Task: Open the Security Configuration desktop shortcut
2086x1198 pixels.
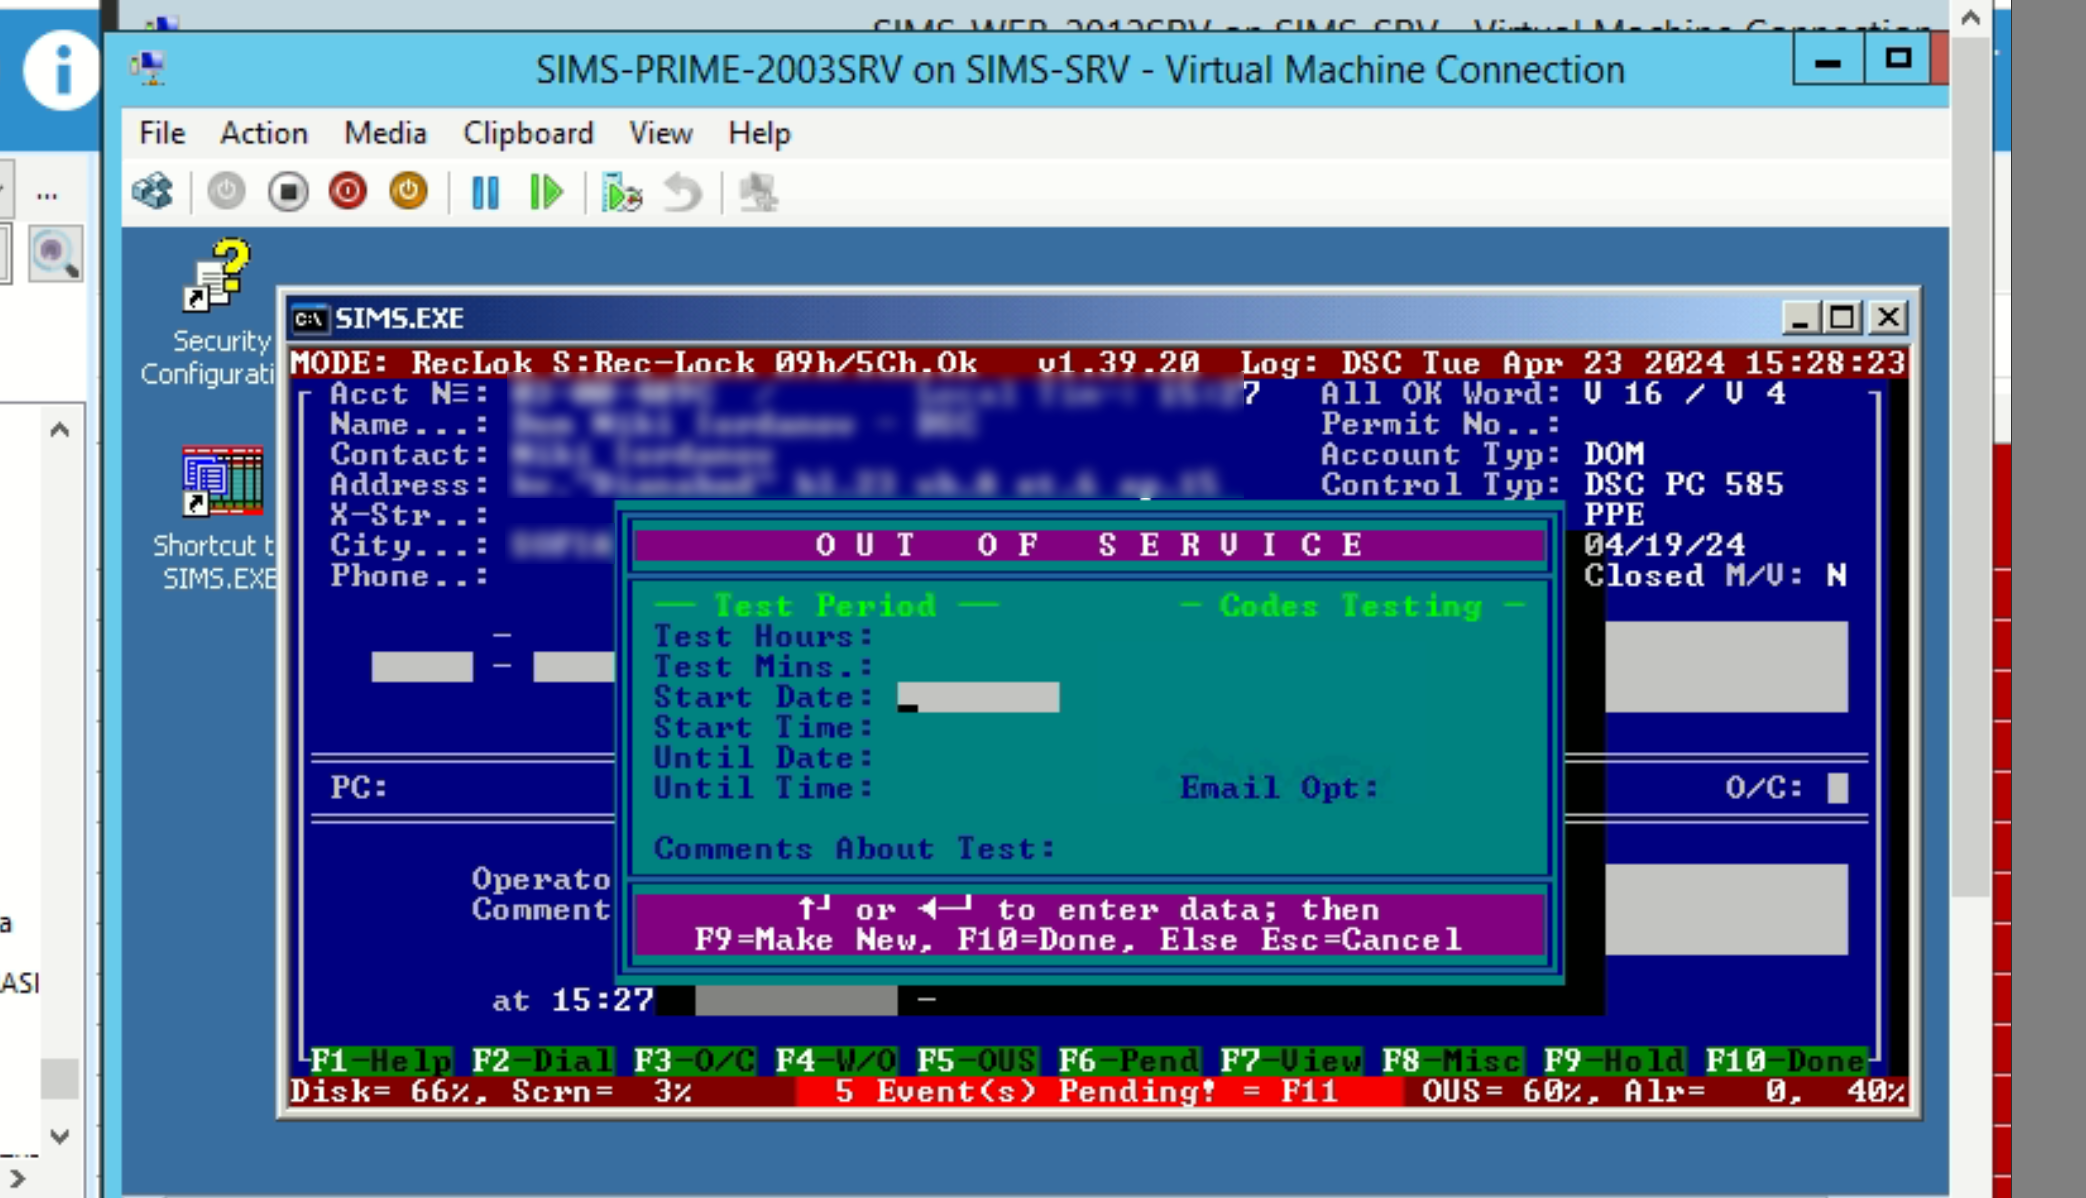Action: 218,313
